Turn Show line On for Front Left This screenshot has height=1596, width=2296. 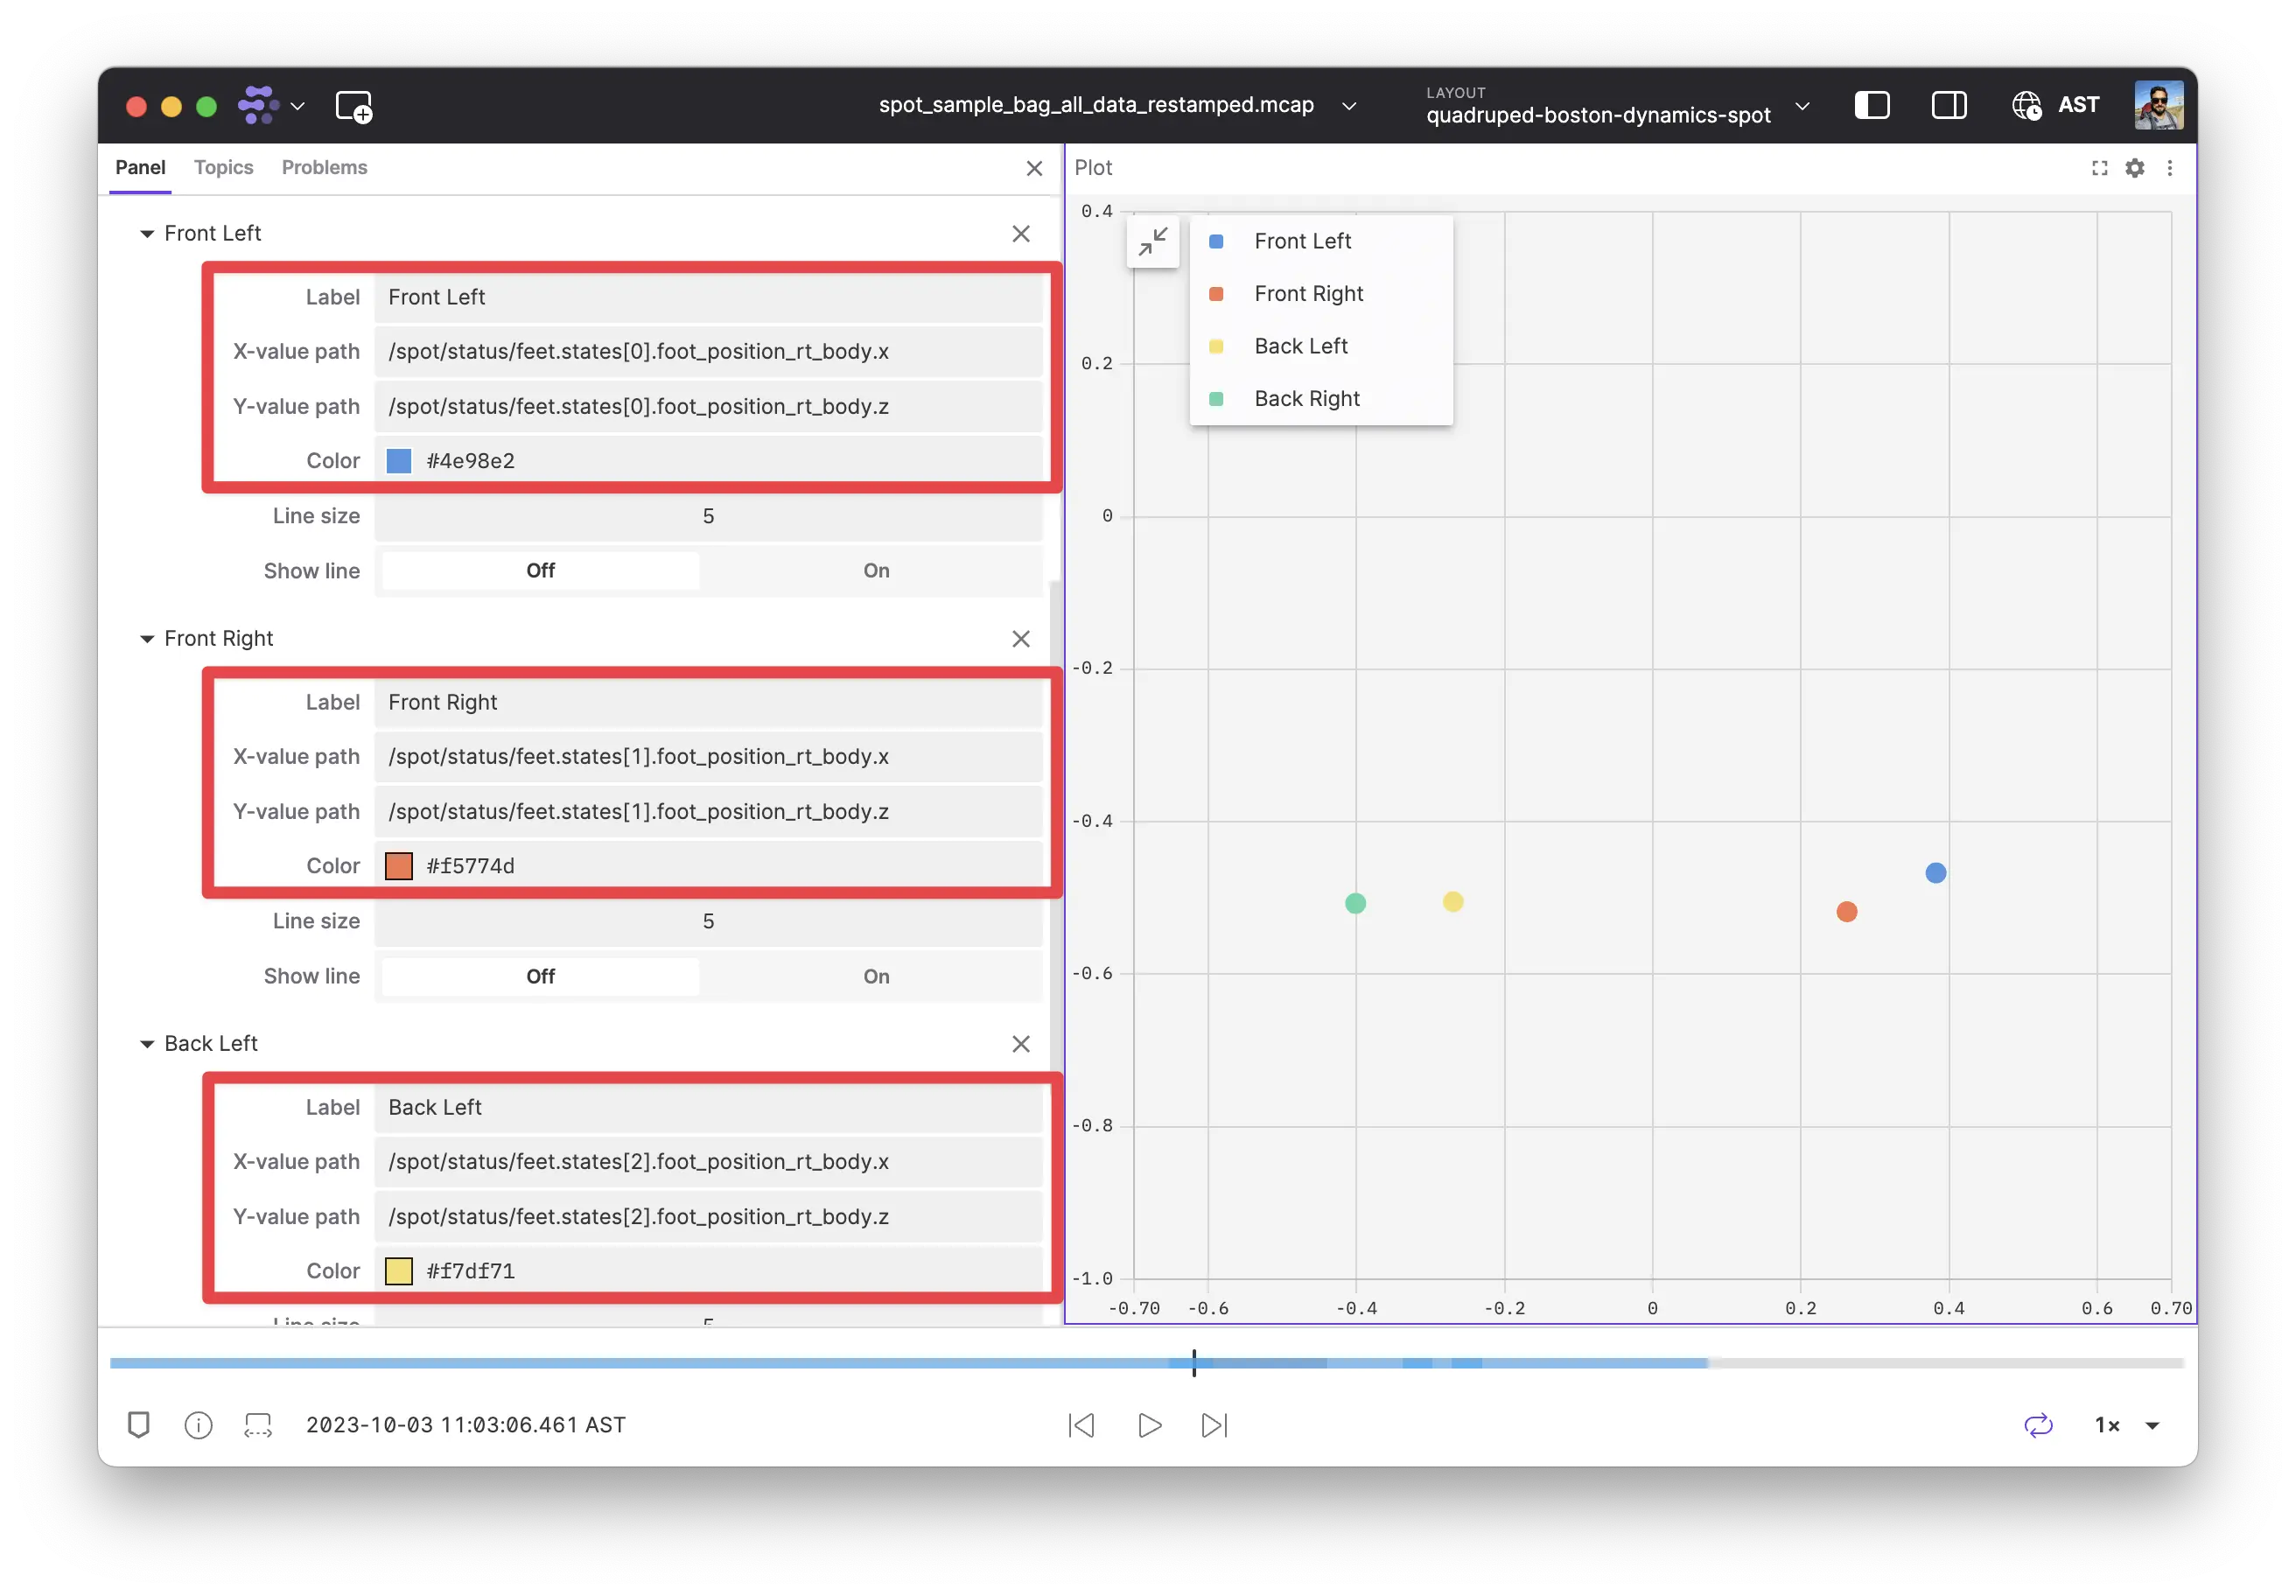click(x=875, y=571)
